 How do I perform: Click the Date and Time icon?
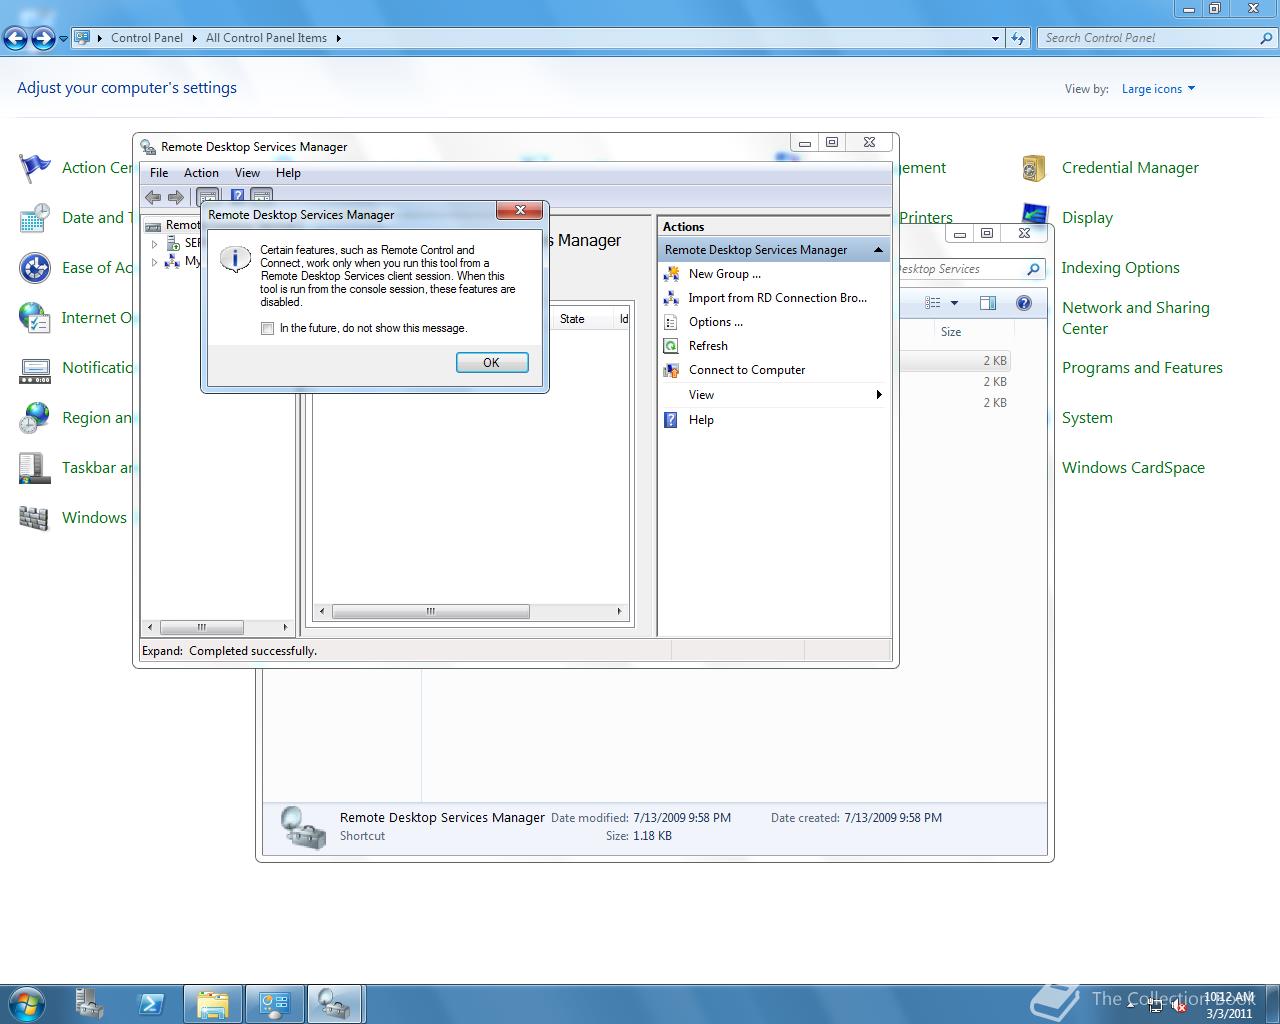pos(35,218)
